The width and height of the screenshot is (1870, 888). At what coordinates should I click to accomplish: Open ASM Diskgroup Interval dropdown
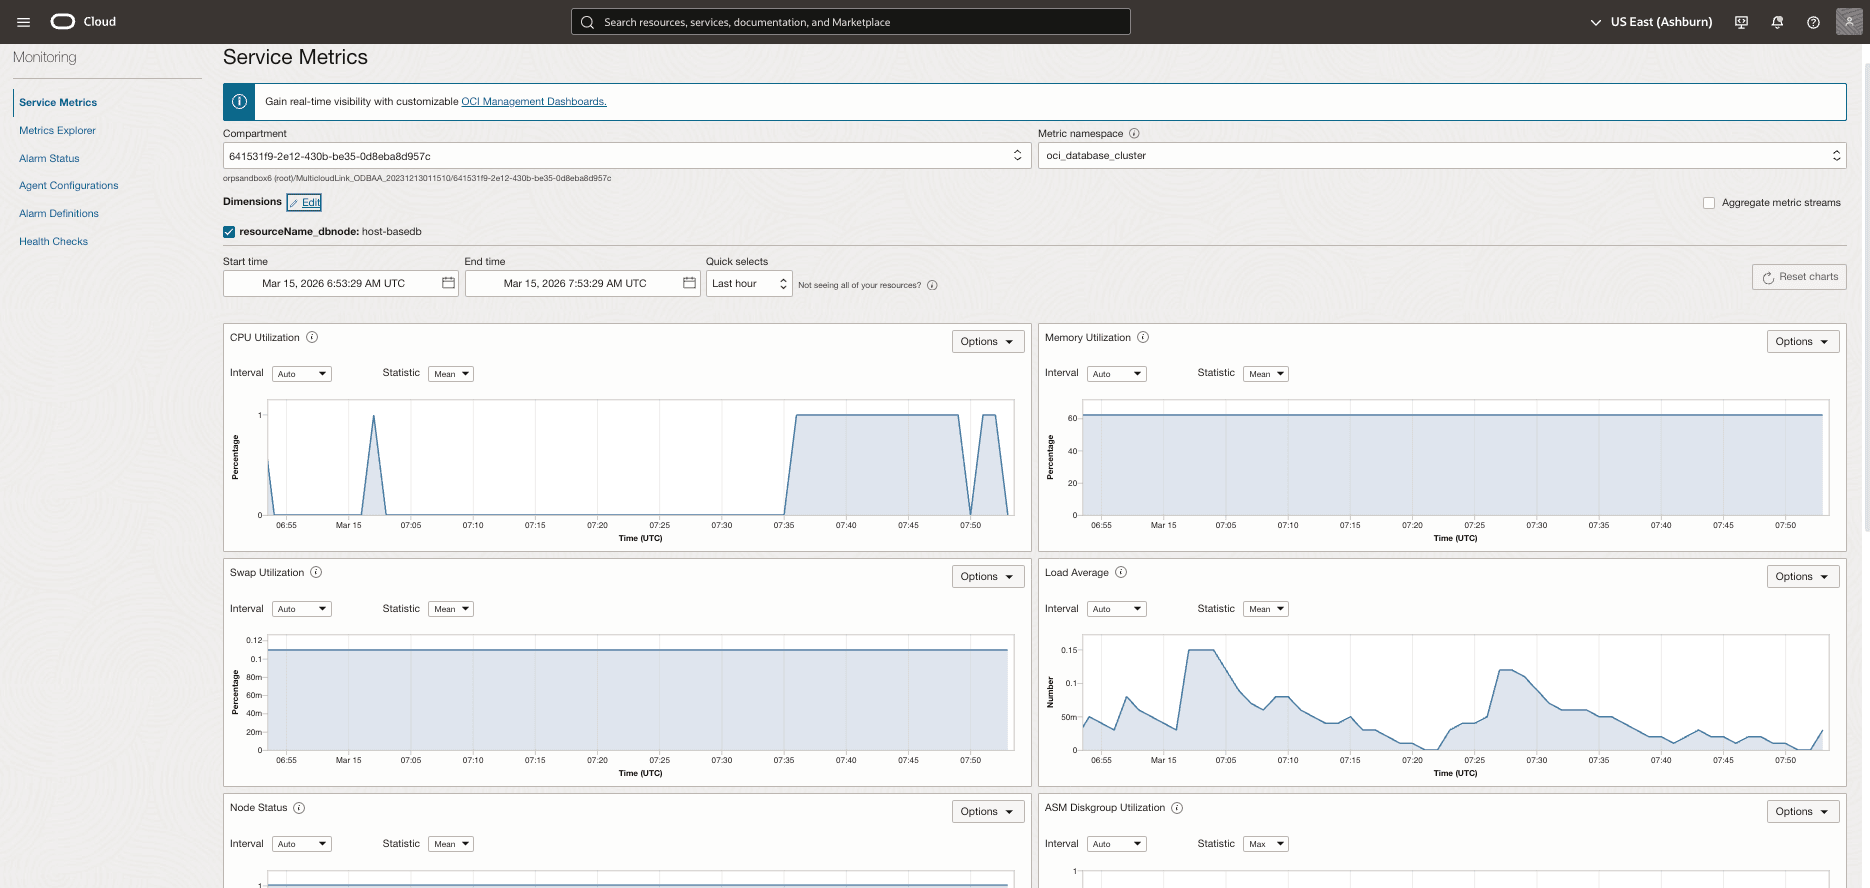click(1116, 844)
